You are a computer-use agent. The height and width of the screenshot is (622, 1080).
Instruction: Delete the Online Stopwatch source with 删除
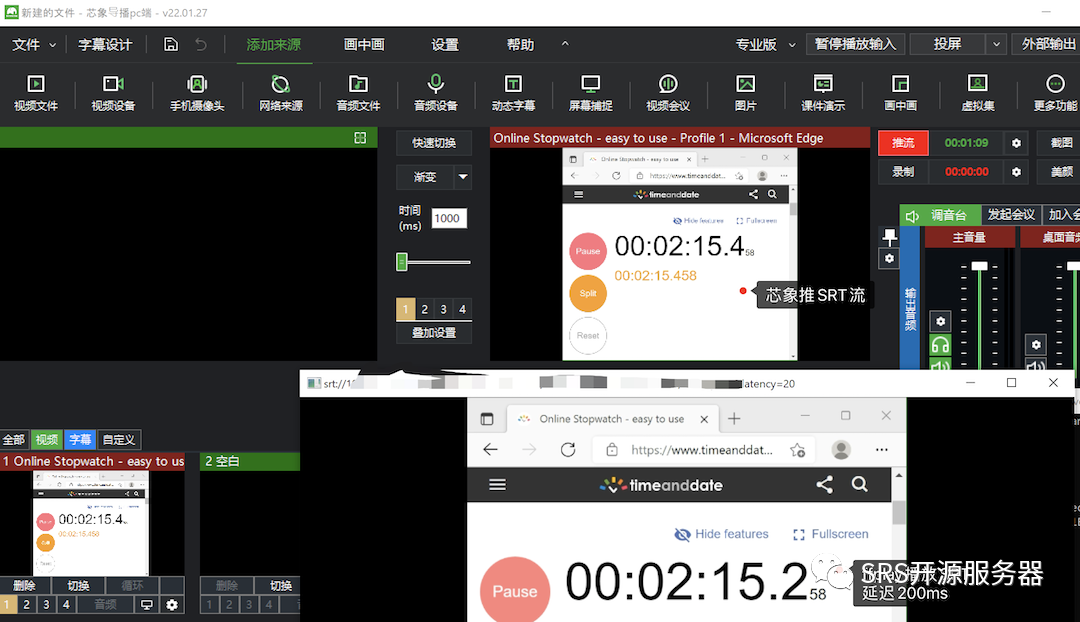[24, 586]
